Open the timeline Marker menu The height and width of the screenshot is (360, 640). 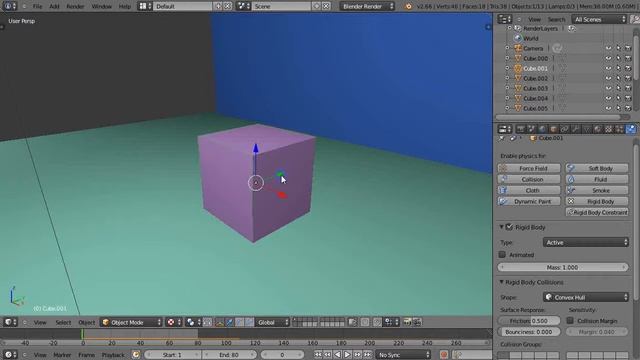pos(62,355)
